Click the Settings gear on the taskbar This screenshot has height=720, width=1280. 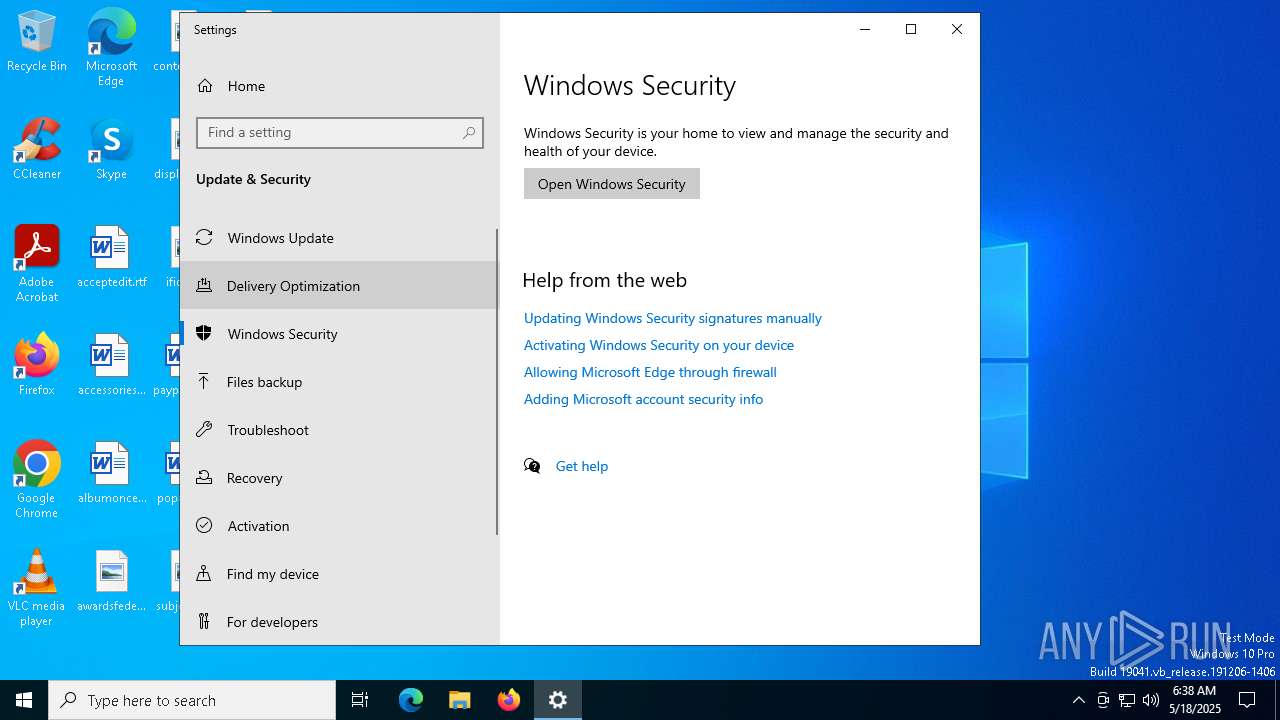(558, 700)
